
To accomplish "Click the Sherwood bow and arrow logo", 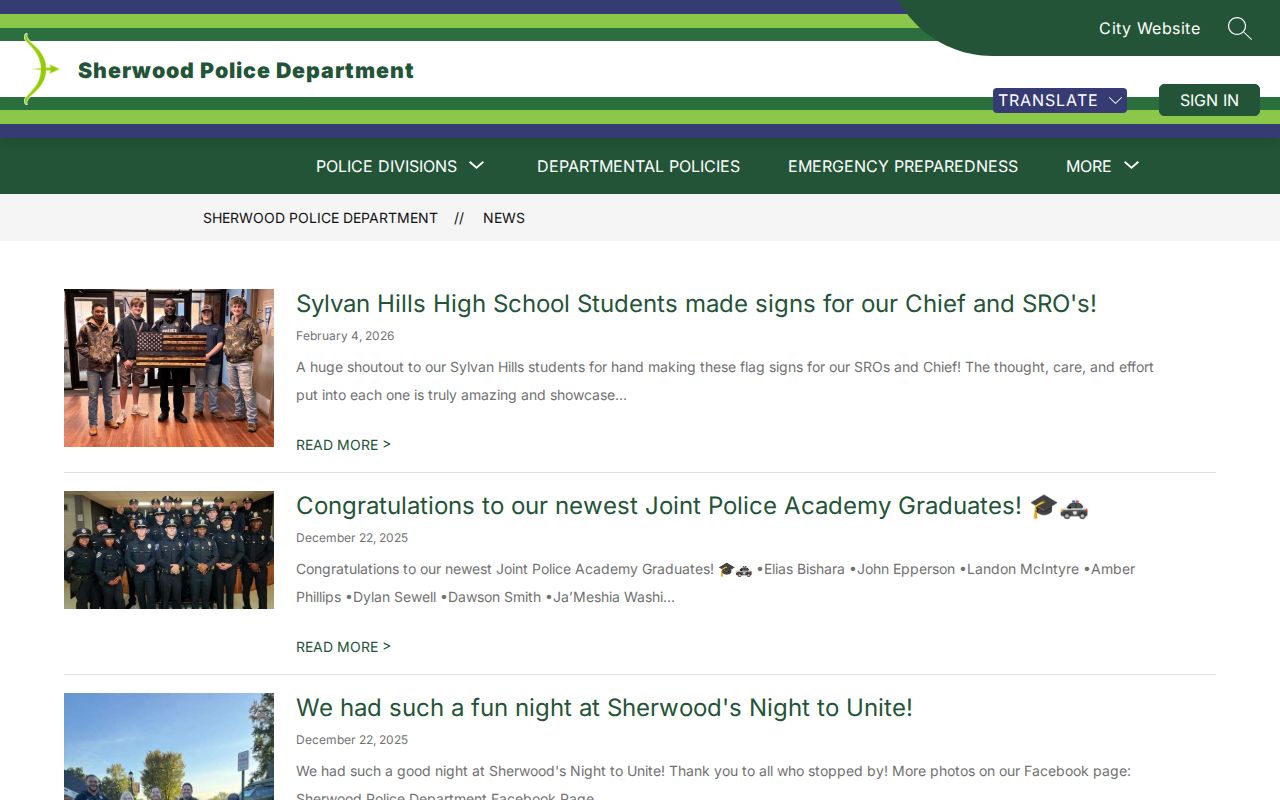I will (41, 69).
